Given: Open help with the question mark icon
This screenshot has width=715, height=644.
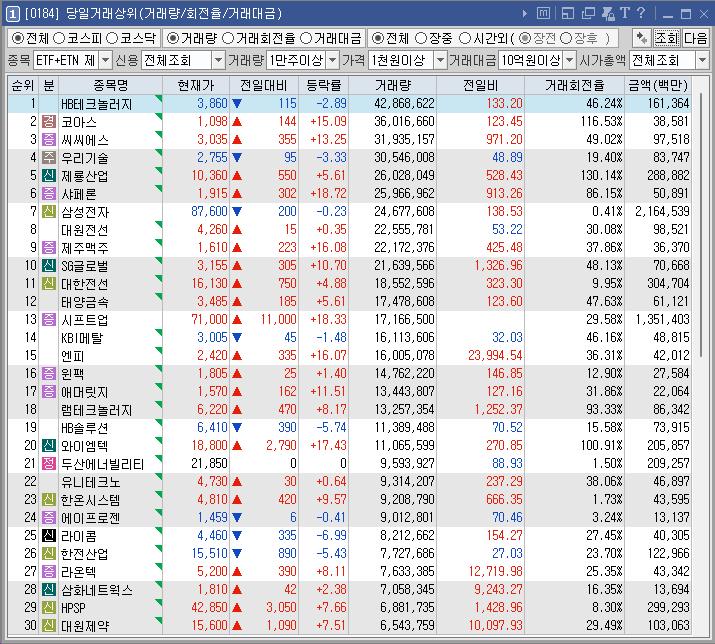Looking at the screenshot, I should click(641, 13).
